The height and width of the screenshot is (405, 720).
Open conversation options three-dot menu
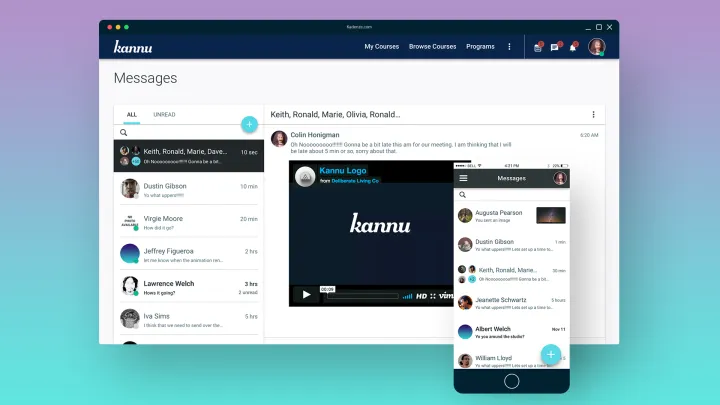tap(593, 115)
